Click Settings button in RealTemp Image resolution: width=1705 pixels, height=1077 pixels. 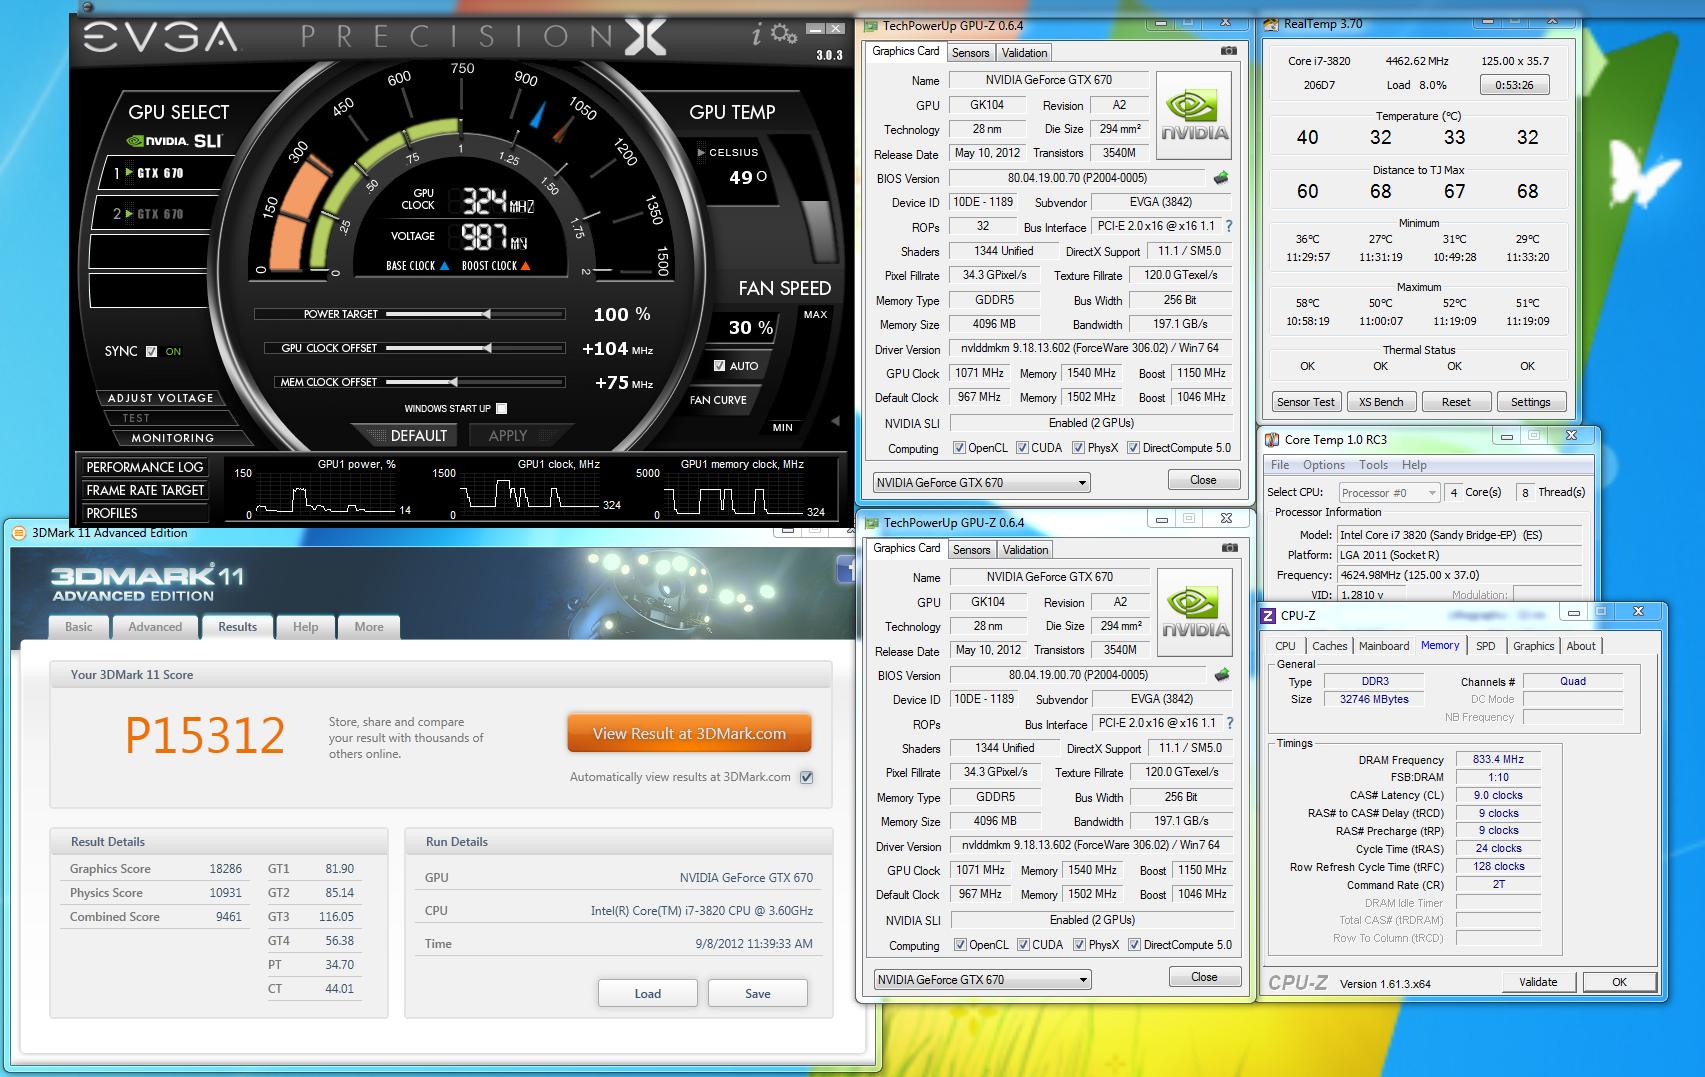point(1530,402)
